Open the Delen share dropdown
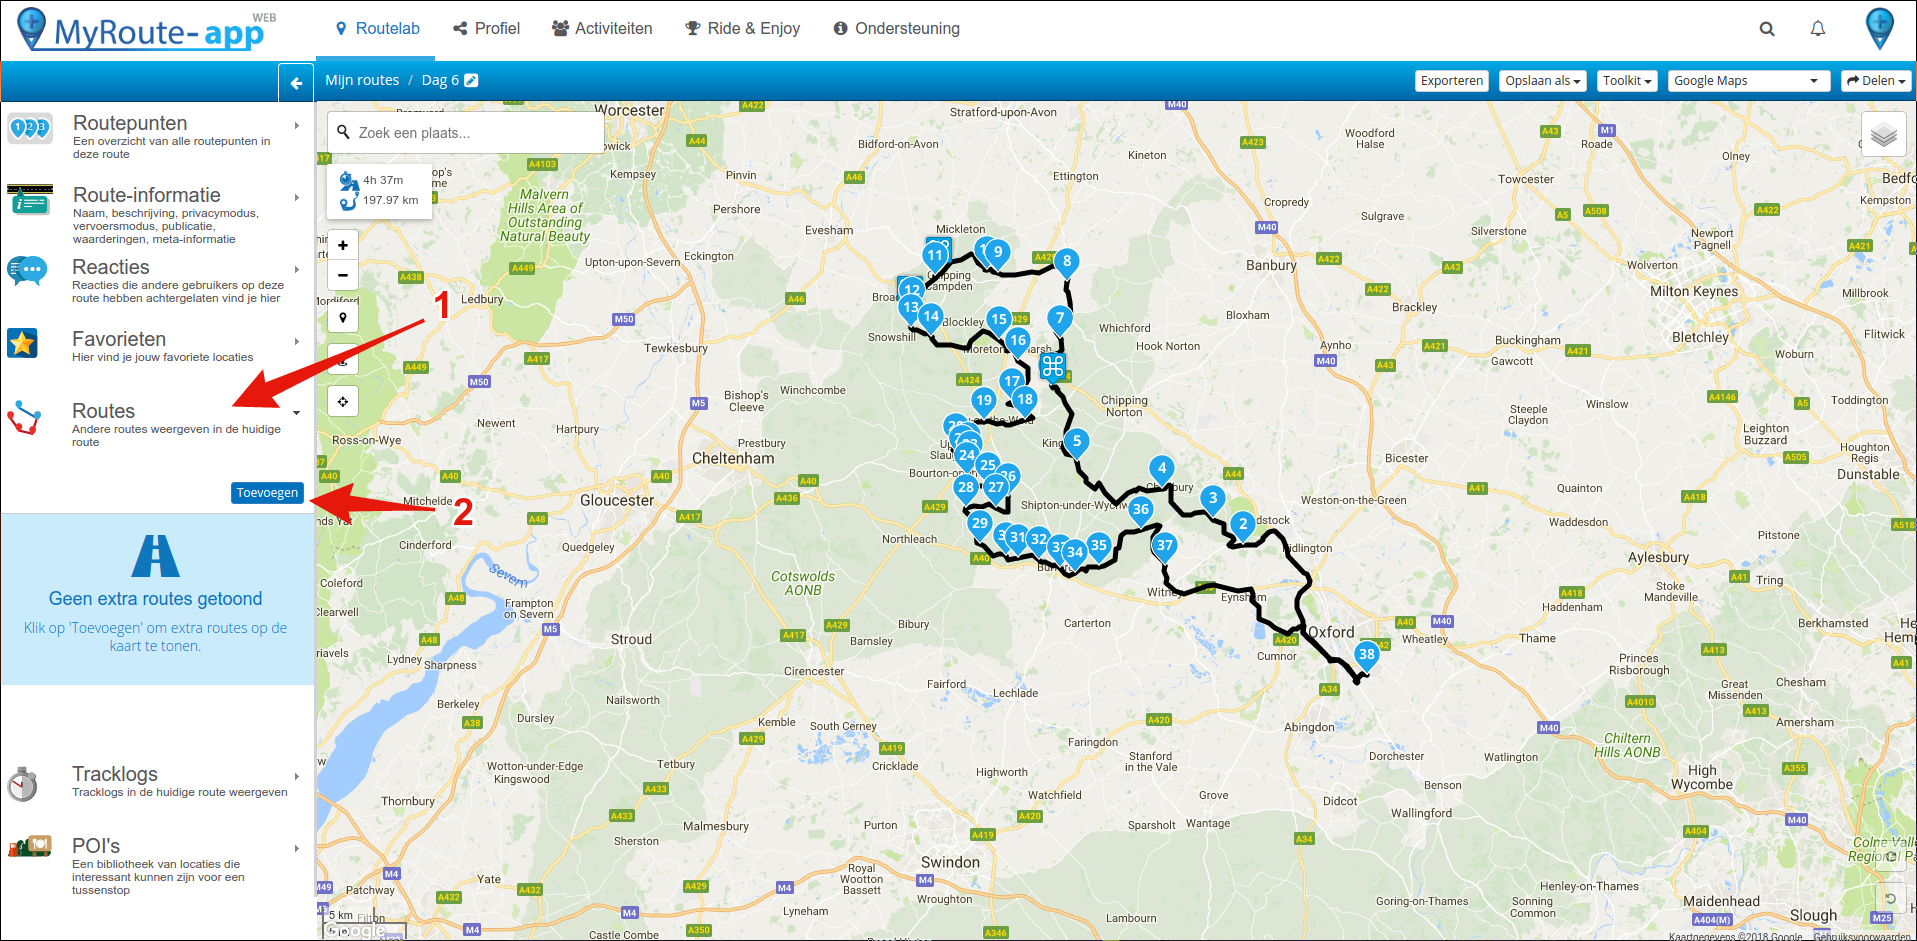The height and width of the screenshot is (941, 1917). click(x=1876, y=81)
